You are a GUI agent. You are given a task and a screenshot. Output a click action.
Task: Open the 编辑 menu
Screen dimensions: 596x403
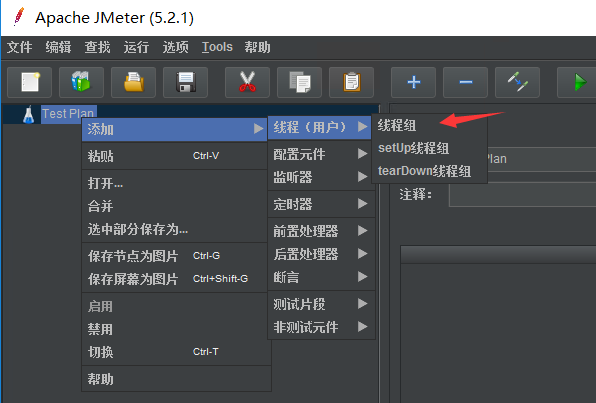pyautogui.click(x=59, y=47)
